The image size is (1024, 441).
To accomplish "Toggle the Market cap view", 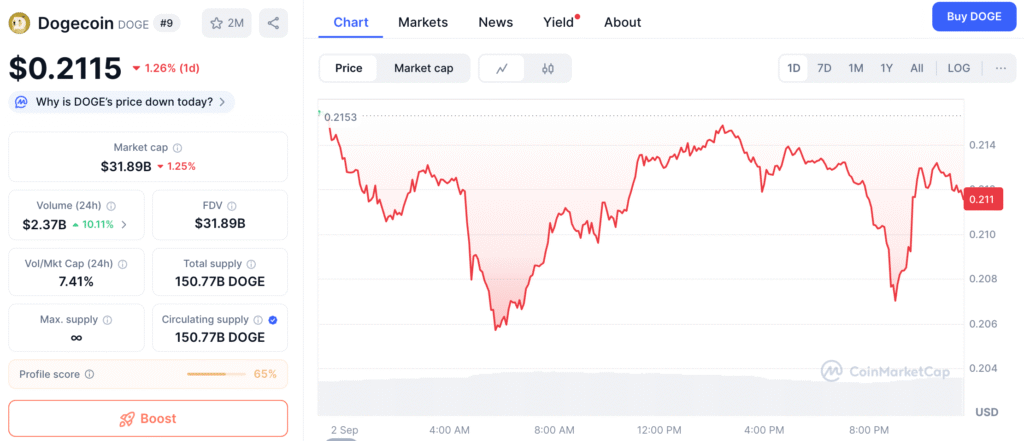I will click(423, 69).
